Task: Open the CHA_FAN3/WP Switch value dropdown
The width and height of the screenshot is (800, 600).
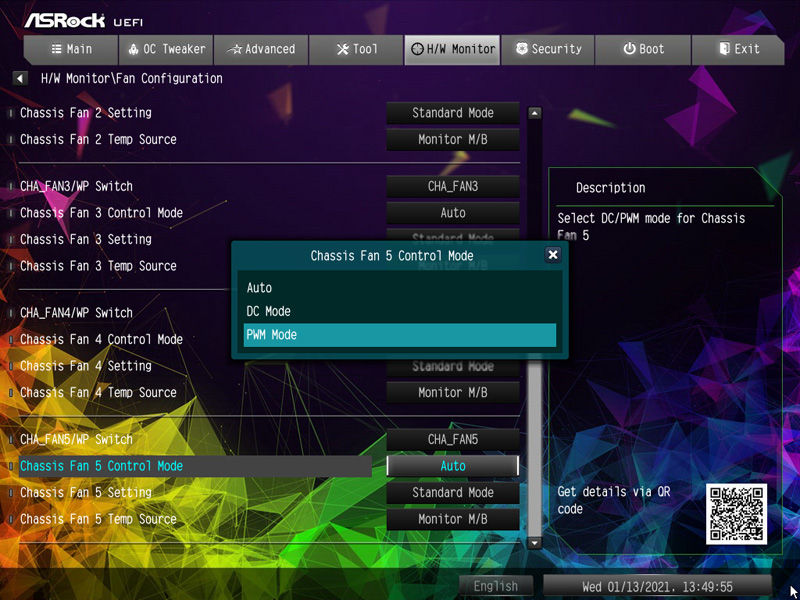Action: [453, 186]
